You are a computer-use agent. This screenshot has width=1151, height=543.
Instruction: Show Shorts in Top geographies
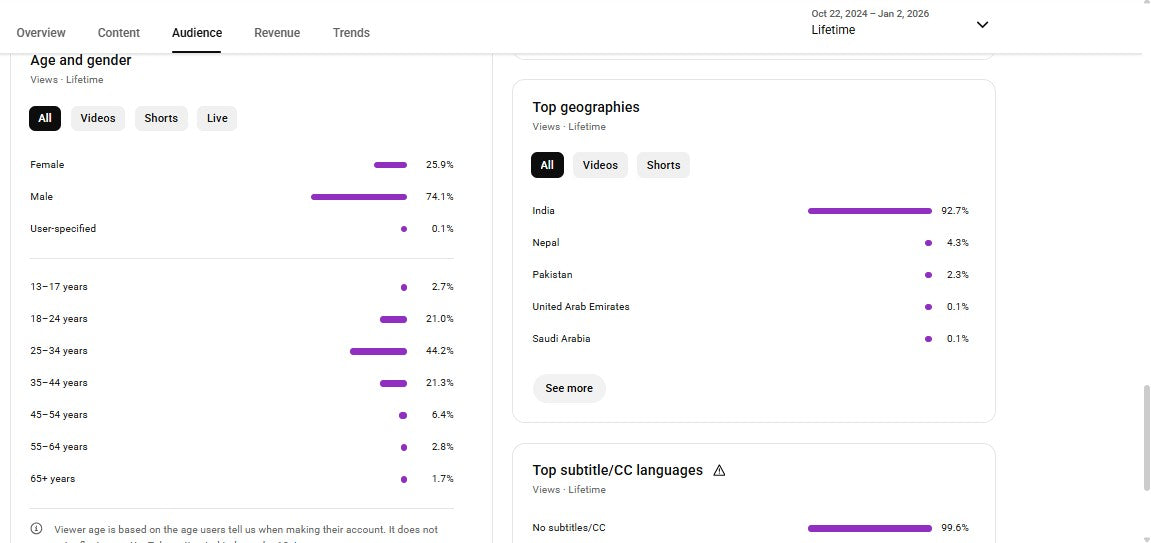pyautogui.click(x=663, y=165)
